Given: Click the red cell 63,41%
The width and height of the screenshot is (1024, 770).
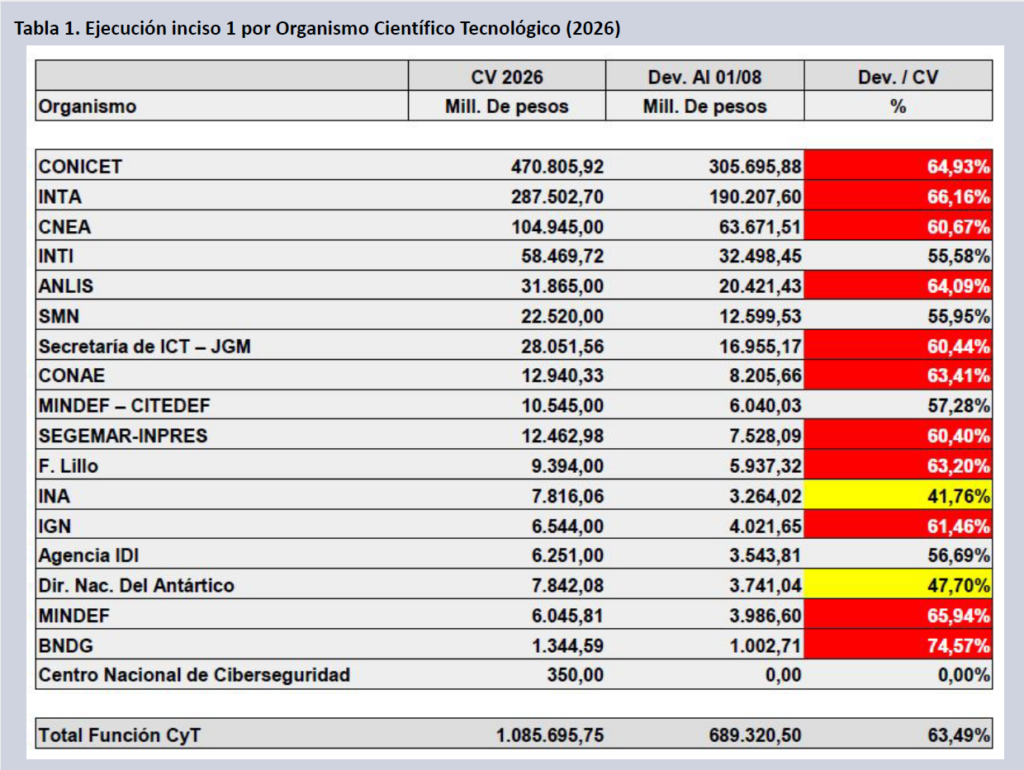Looking at the screenshot, I should click(898, 375).
